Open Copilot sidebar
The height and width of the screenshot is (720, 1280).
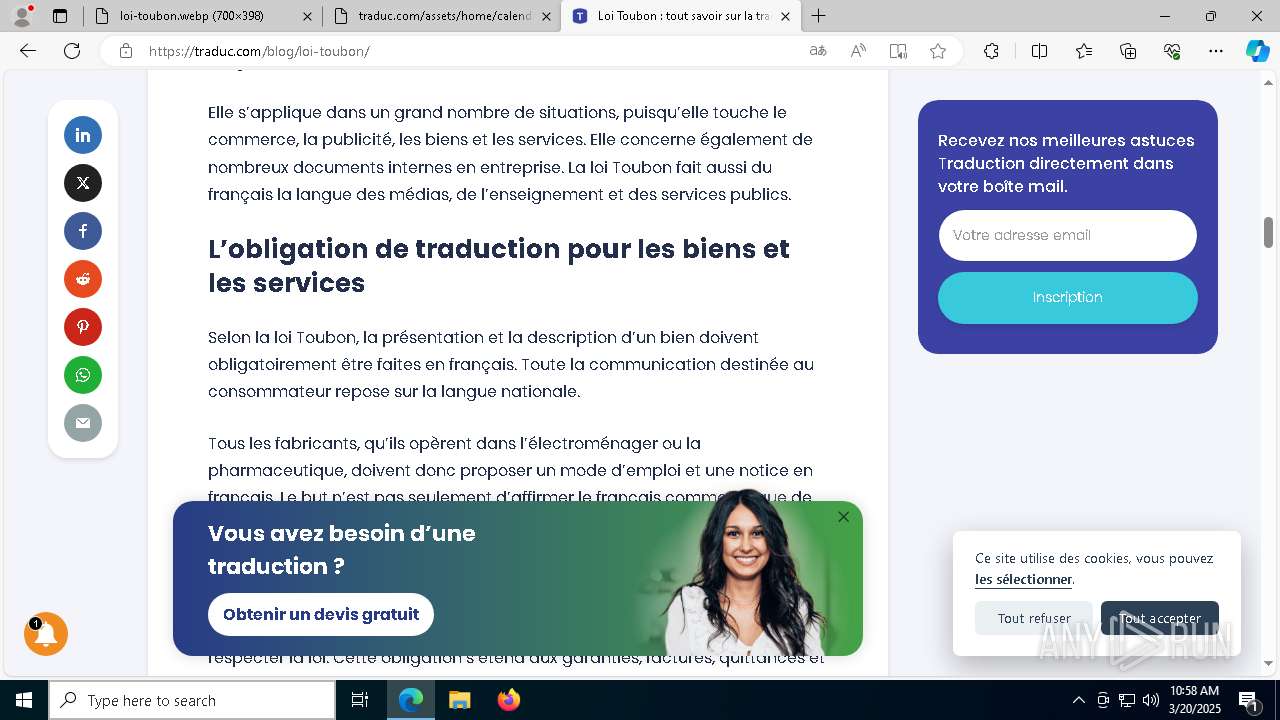(x=1257, y=51)
